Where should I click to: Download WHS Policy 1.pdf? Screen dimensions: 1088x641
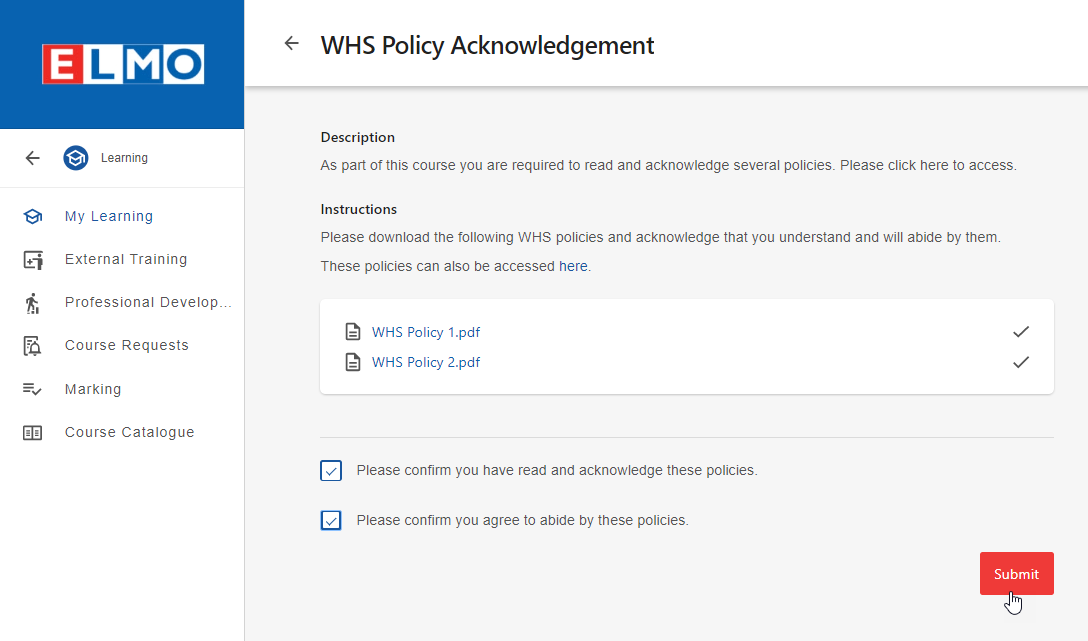pos(425,332)
